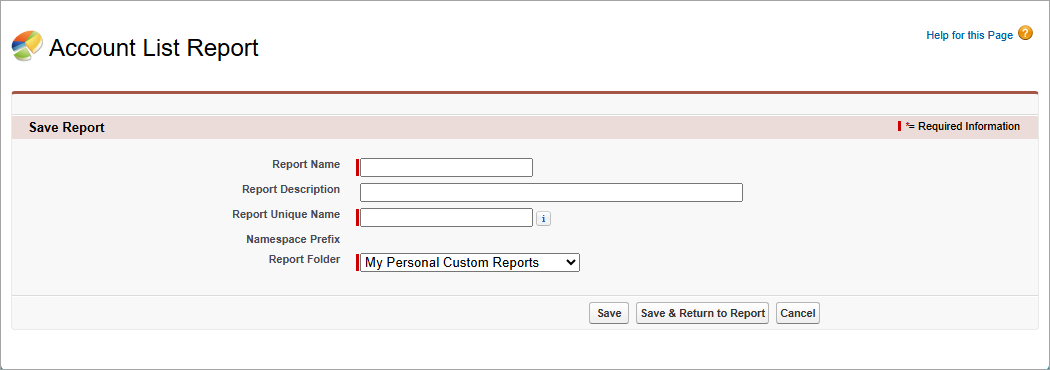Focus the Report Name text field
Viewport: 1050px width, 370px height.
pos(447,167)
